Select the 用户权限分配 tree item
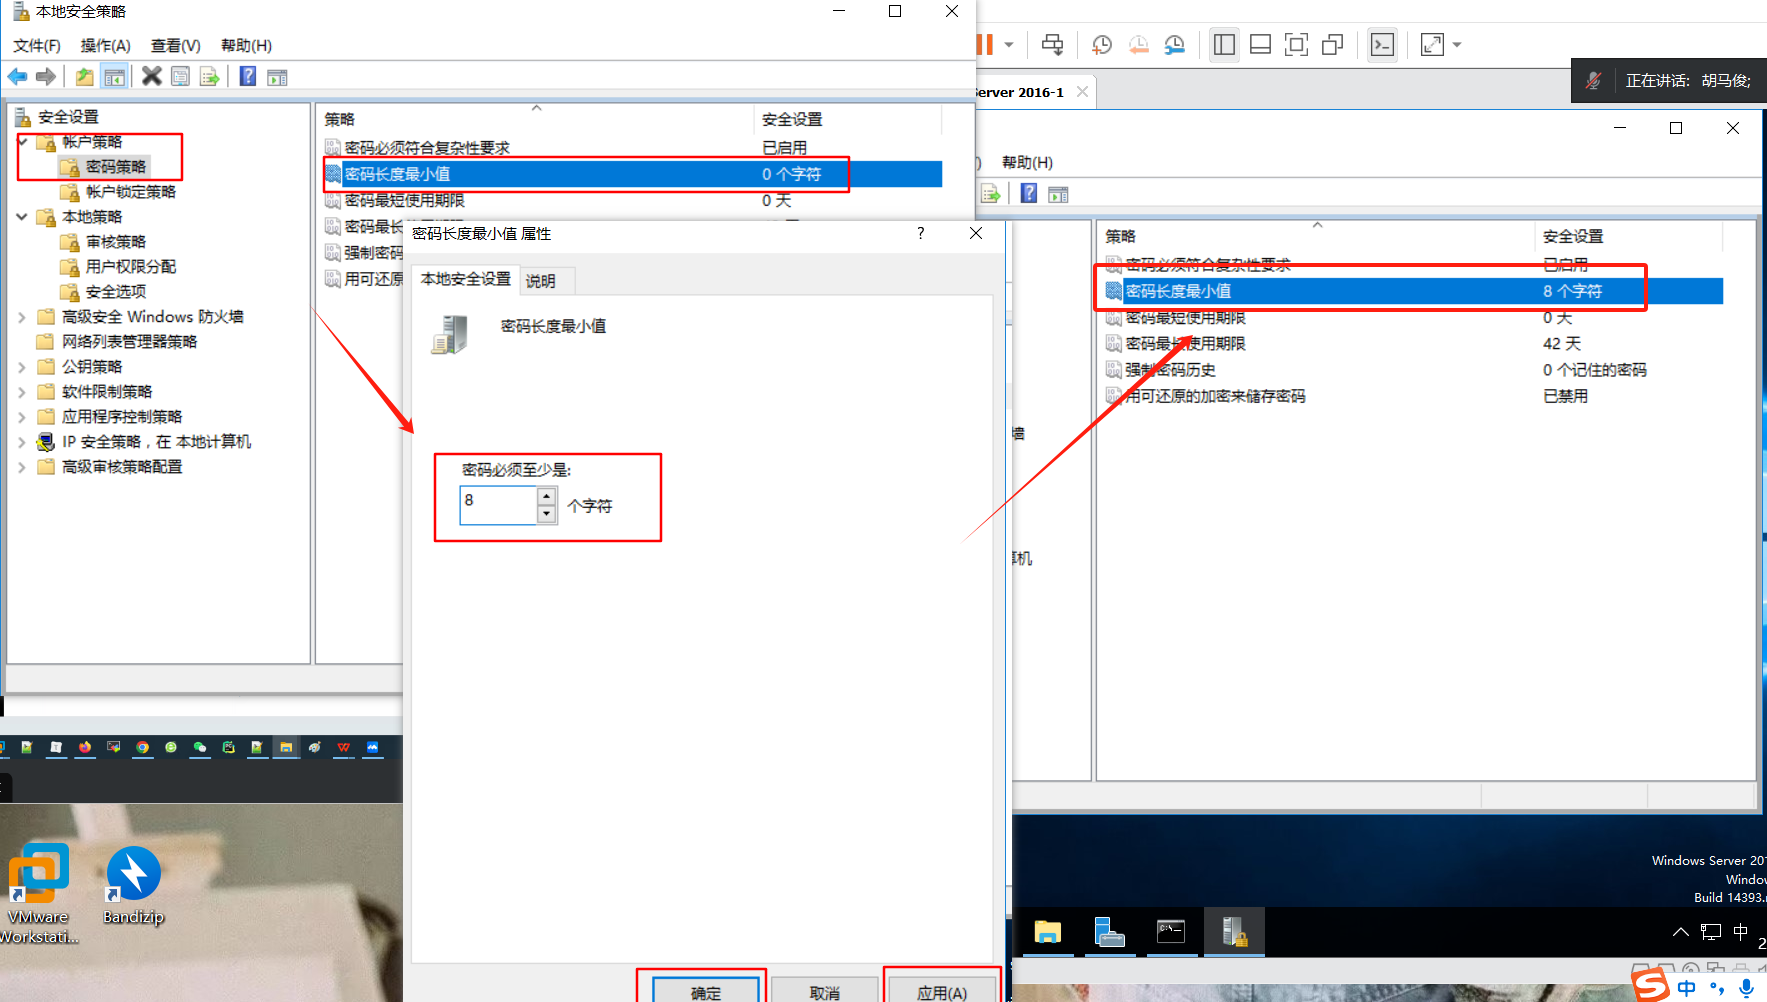Image resolution: width=1767 pixels, height=1002 pixels. 119,267
